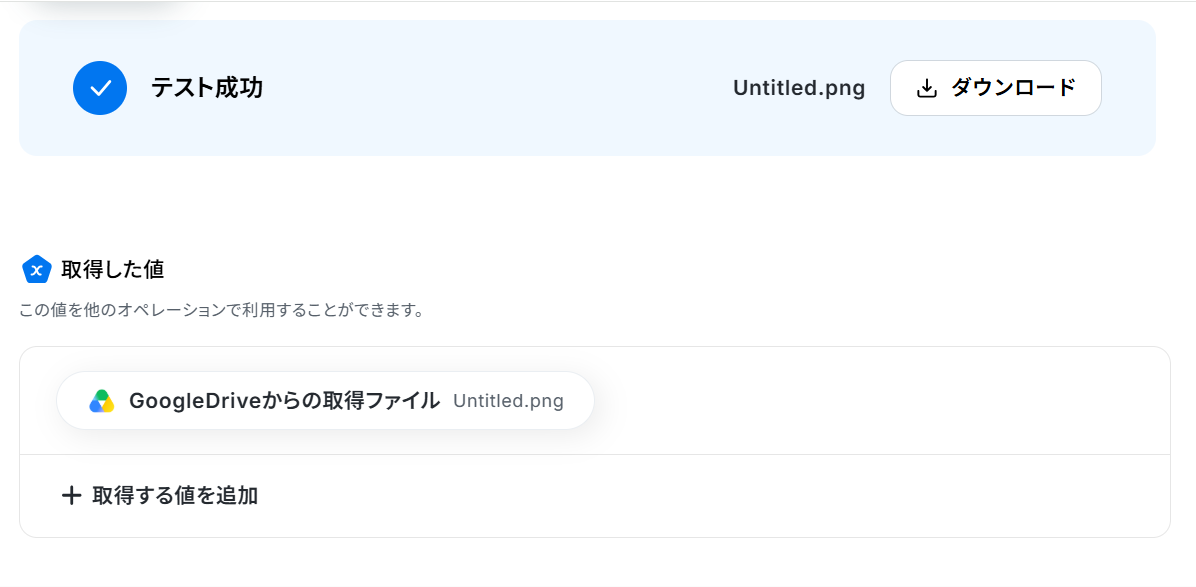Select the GoogleDriveからの取得ファイル chip label

pyautogui.click(x=285, y=401)
